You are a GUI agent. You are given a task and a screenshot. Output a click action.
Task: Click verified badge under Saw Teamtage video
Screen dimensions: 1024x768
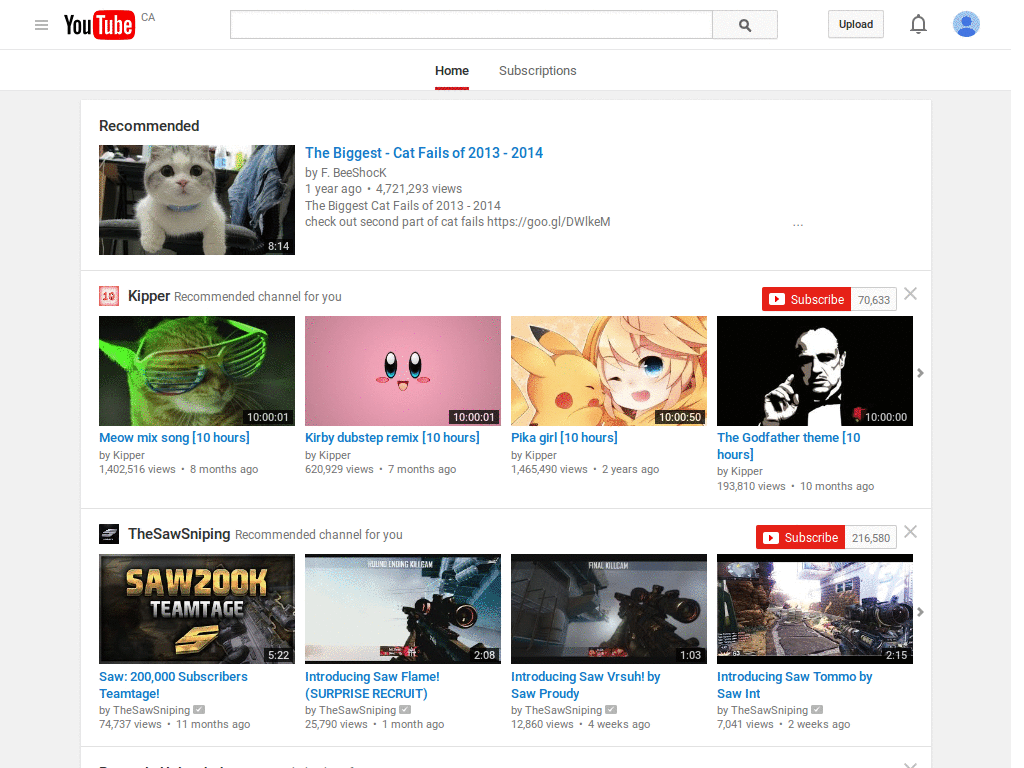[x=199, y=709]
